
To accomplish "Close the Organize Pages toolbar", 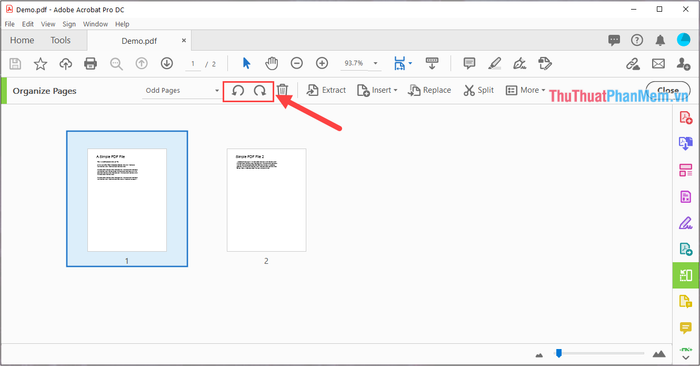I will tap(668, 90).
